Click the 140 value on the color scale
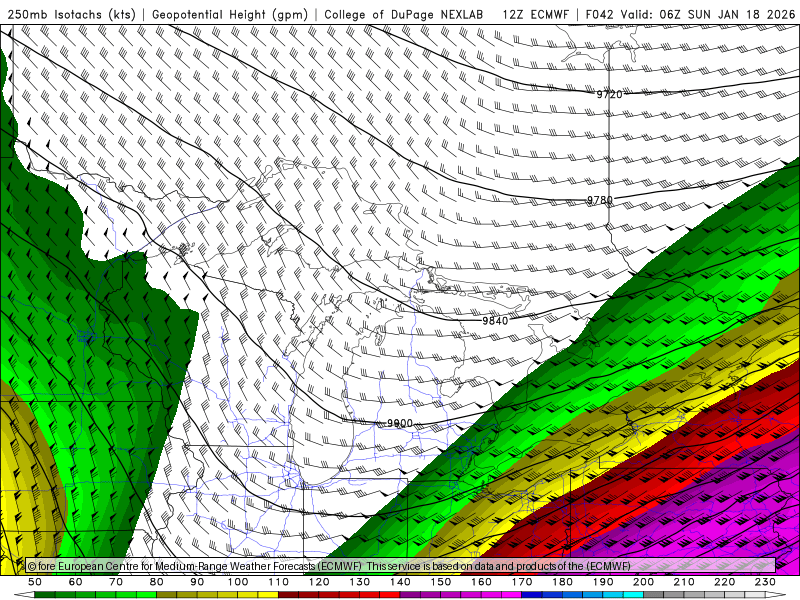This screenshot has height=600, width=800. point(400,582)
